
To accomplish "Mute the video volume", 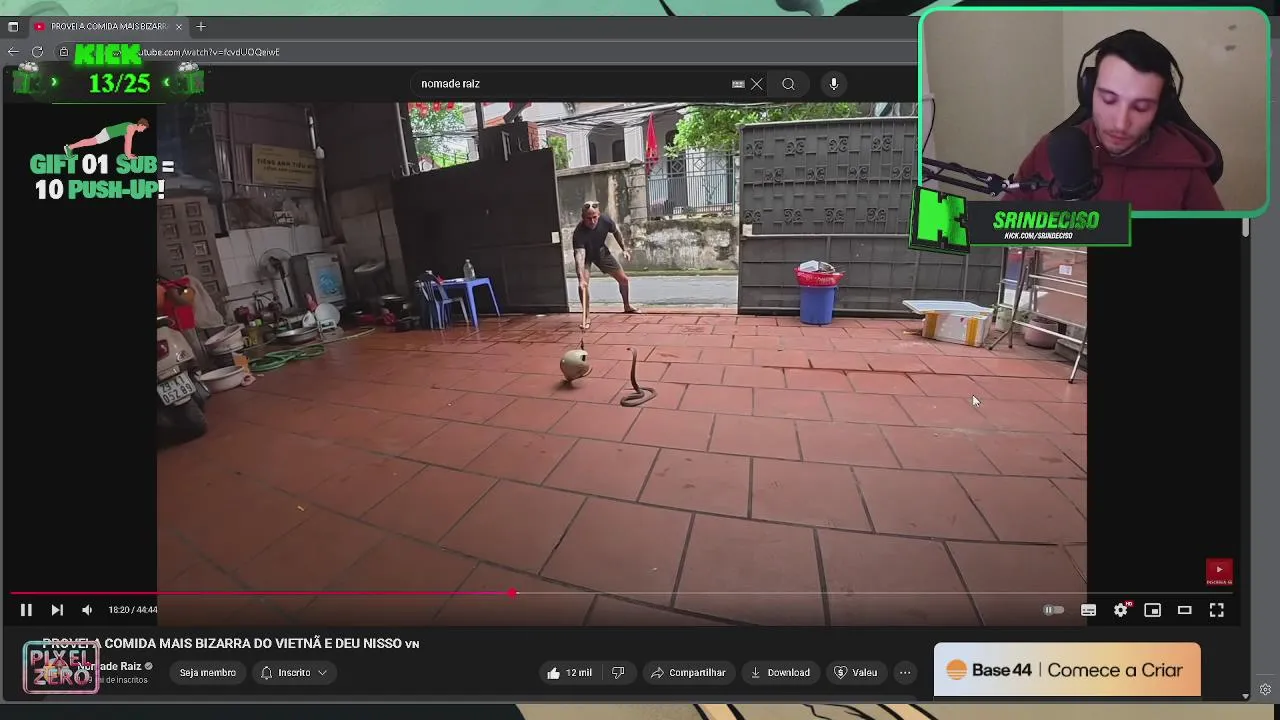I will tap(87, 610).
